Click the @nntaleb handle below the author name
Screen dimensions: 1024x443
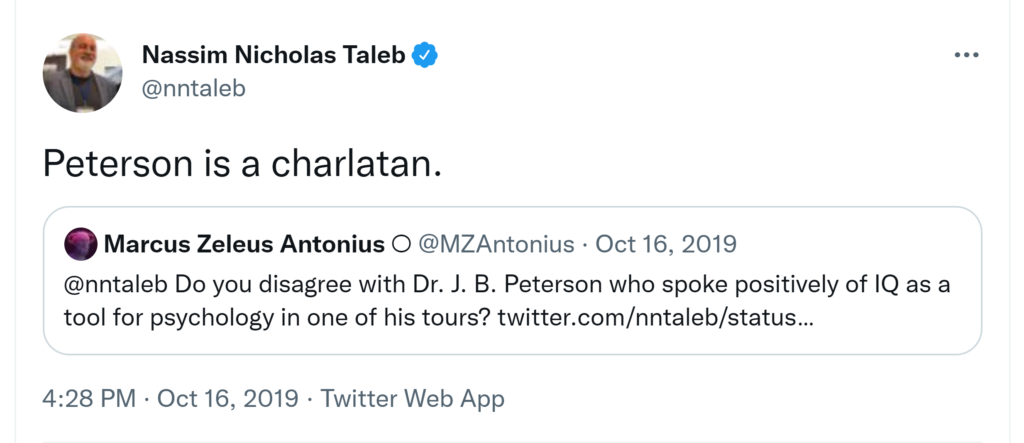(x=194, y=88)
